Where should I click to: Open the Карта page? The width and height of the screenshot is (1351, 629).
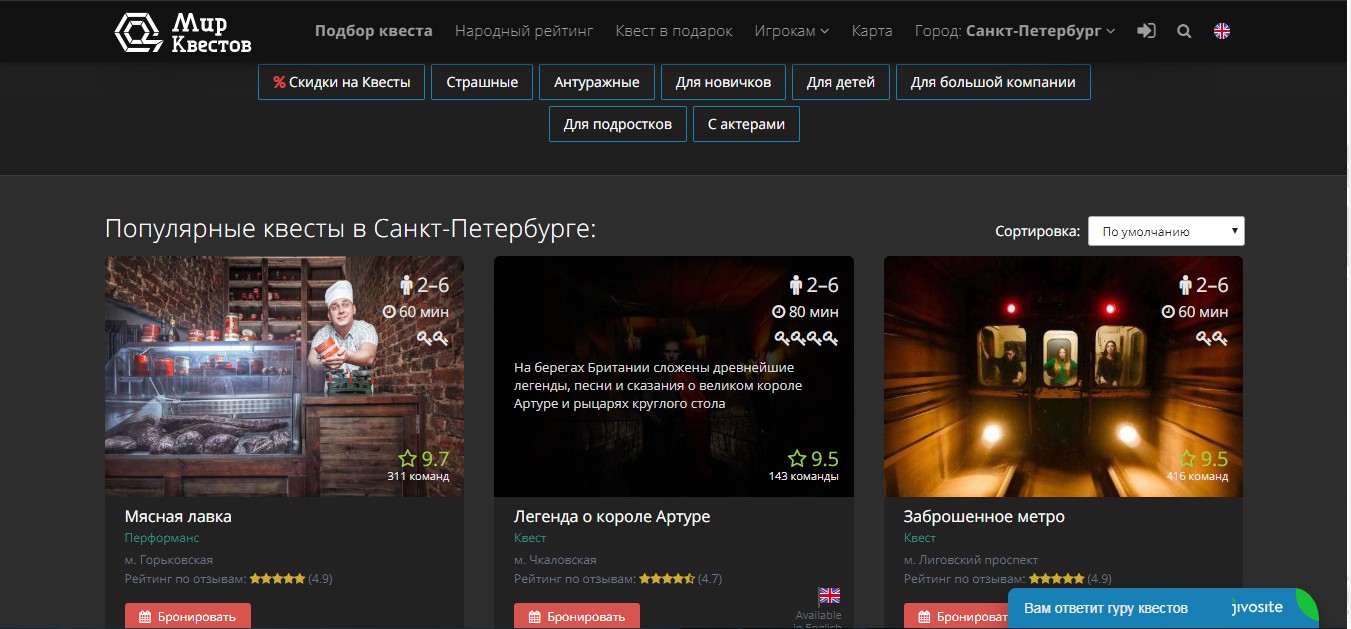[872, 31]
